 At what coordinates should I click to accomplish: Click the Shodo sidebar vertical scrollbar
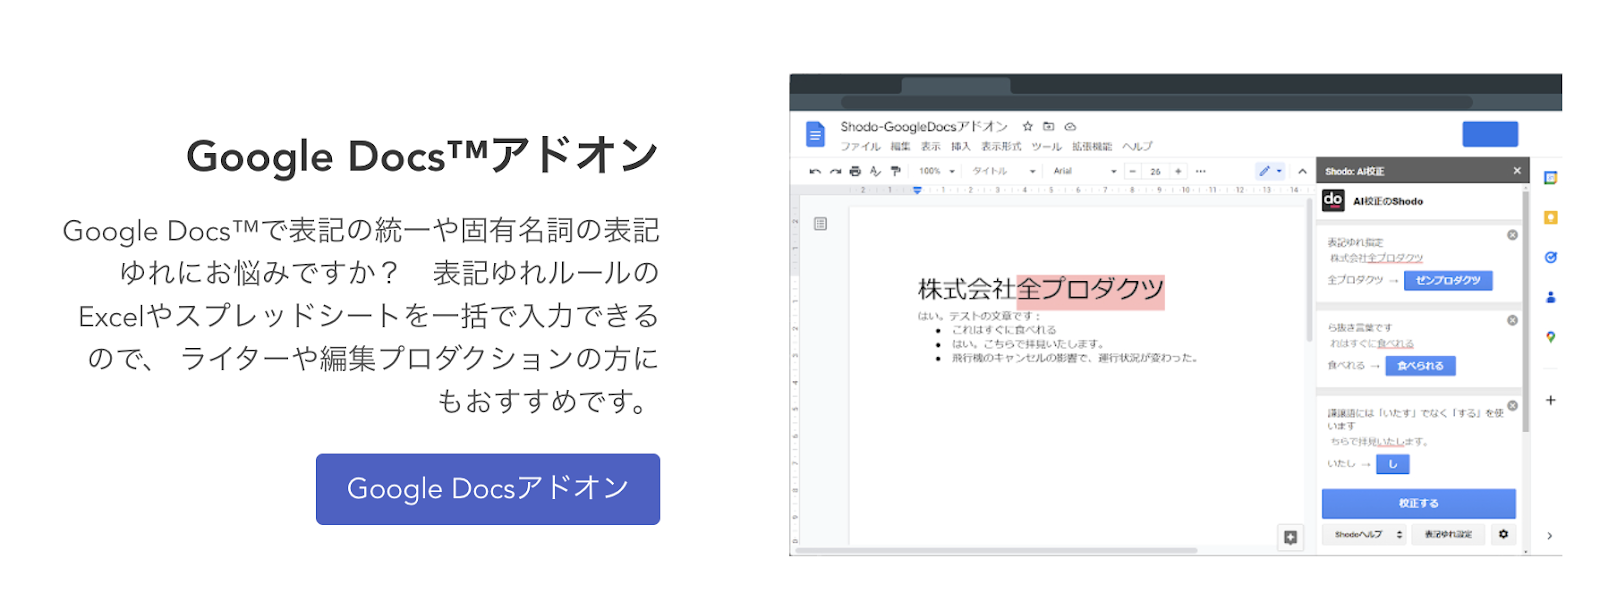[1525, 310]
